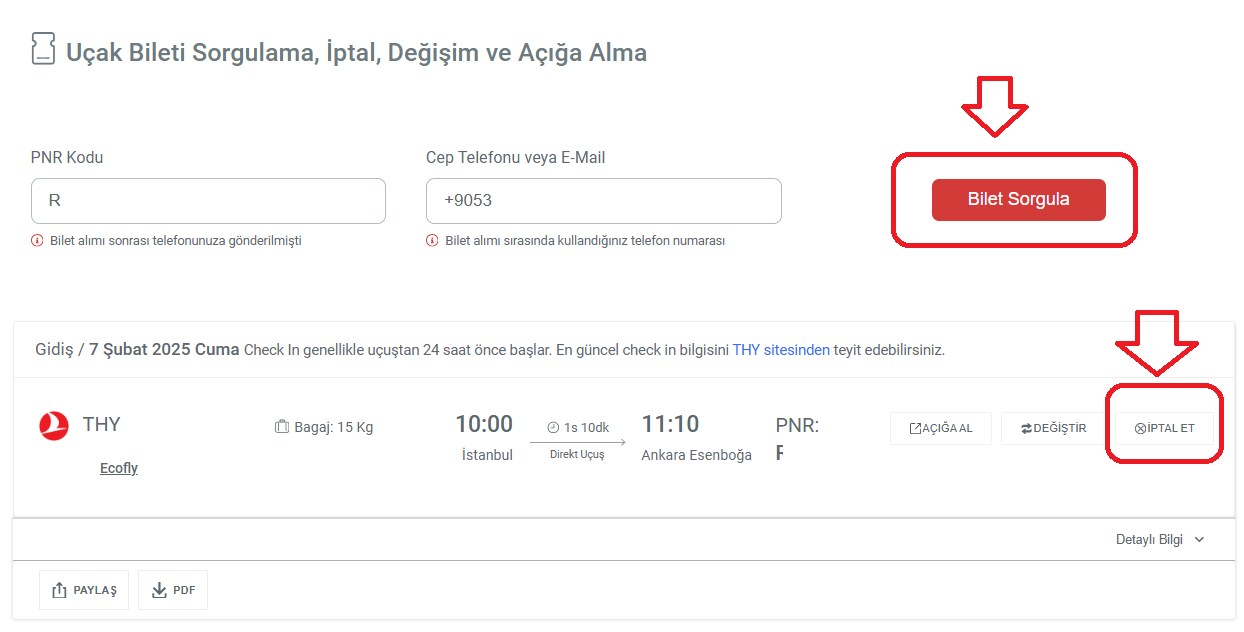
Task: Click the İPTAL ET button
Action: (1164, 428)
